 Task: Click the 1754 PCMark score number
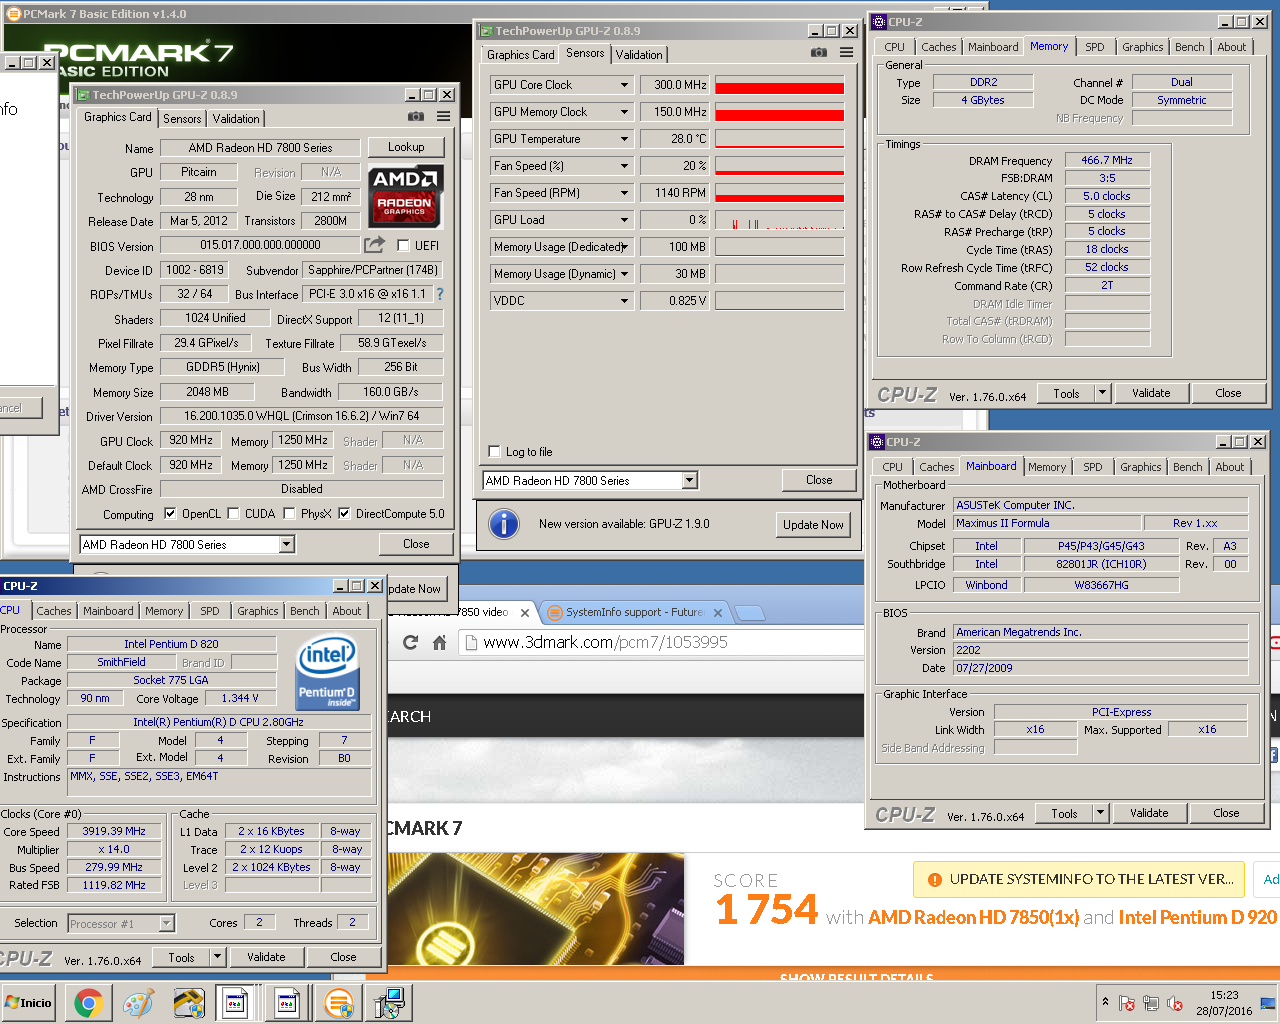coord(767,909)
